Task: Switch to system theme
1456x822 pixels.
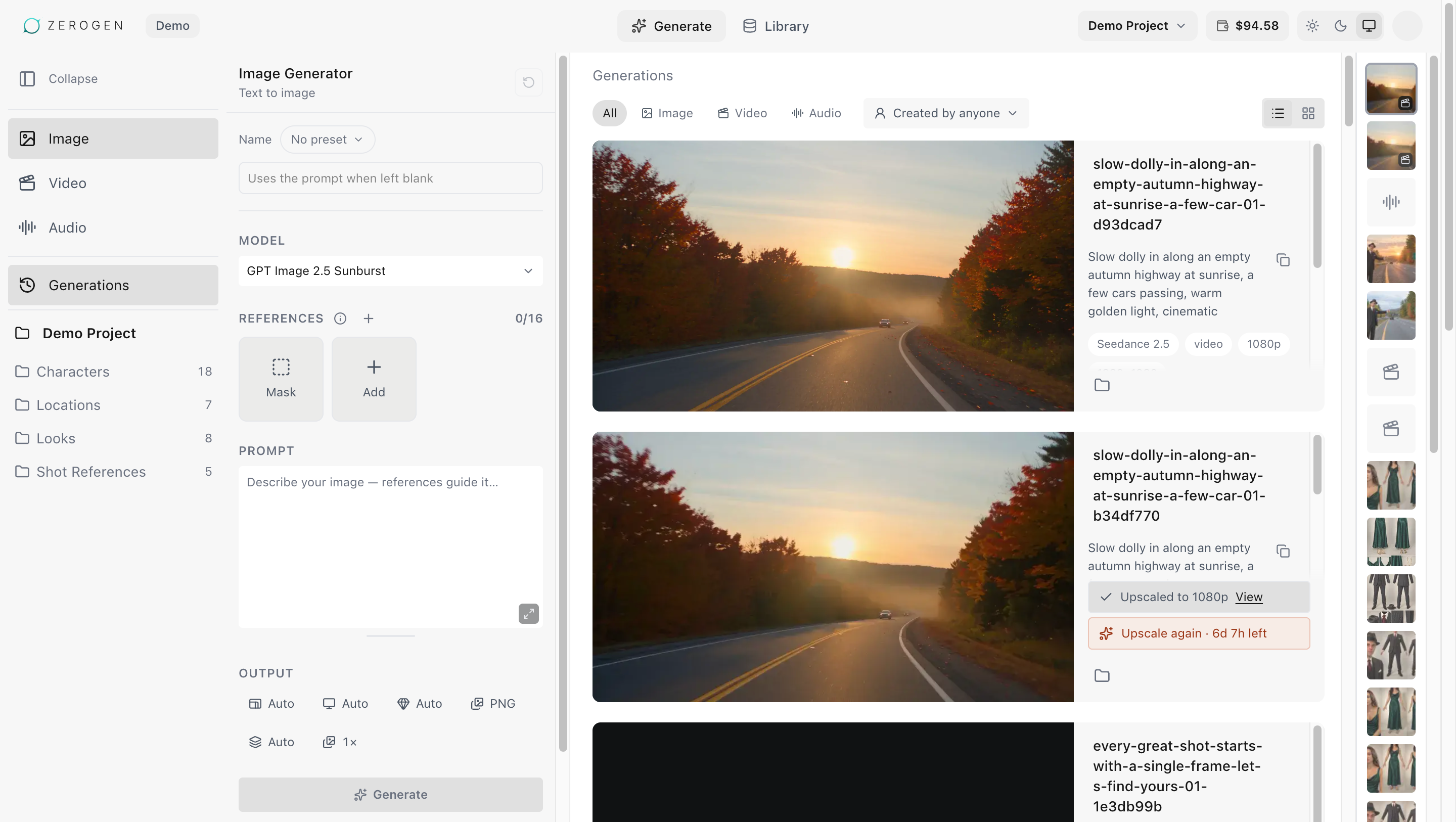Action: click(x=1370, y=26)
